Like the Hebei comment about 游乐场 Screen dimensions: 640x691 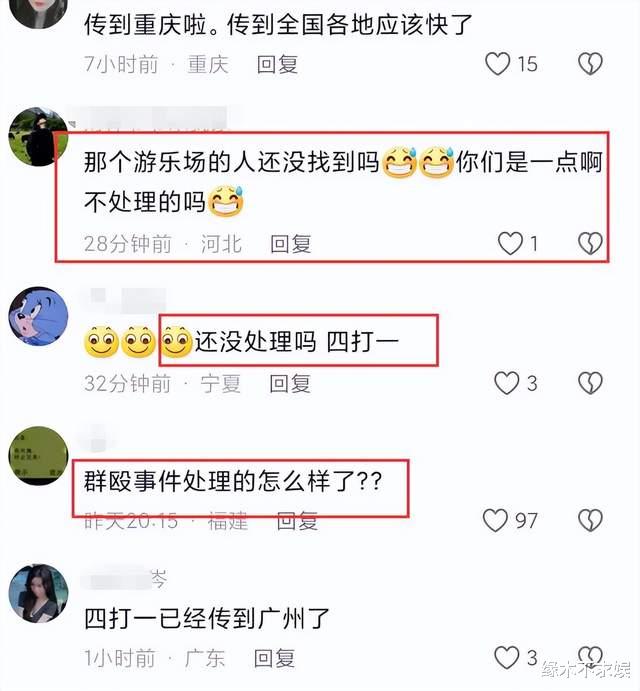510,244
